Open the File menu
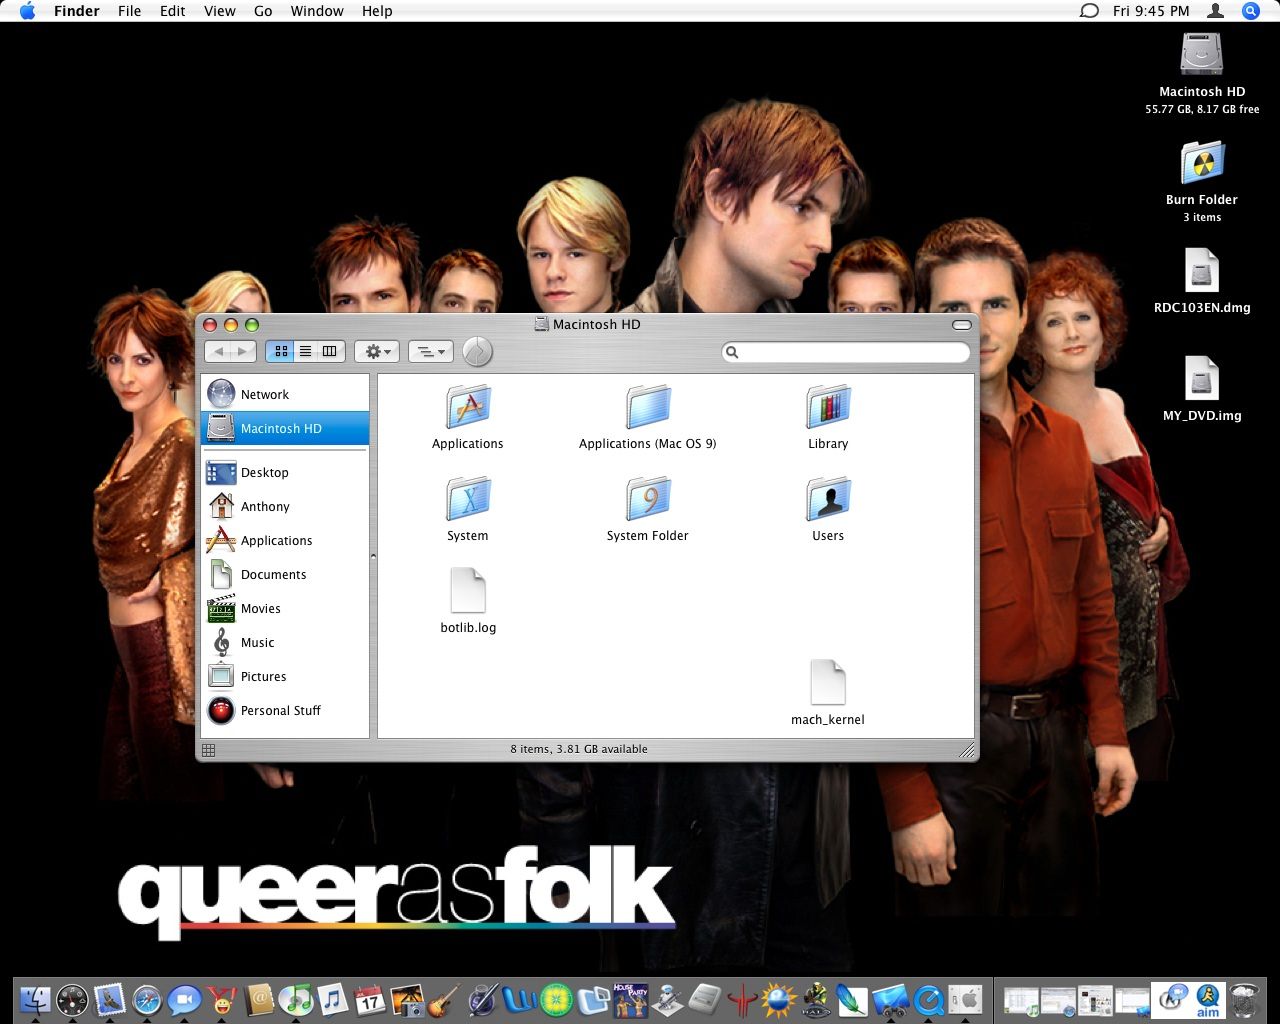 [129, 11]
